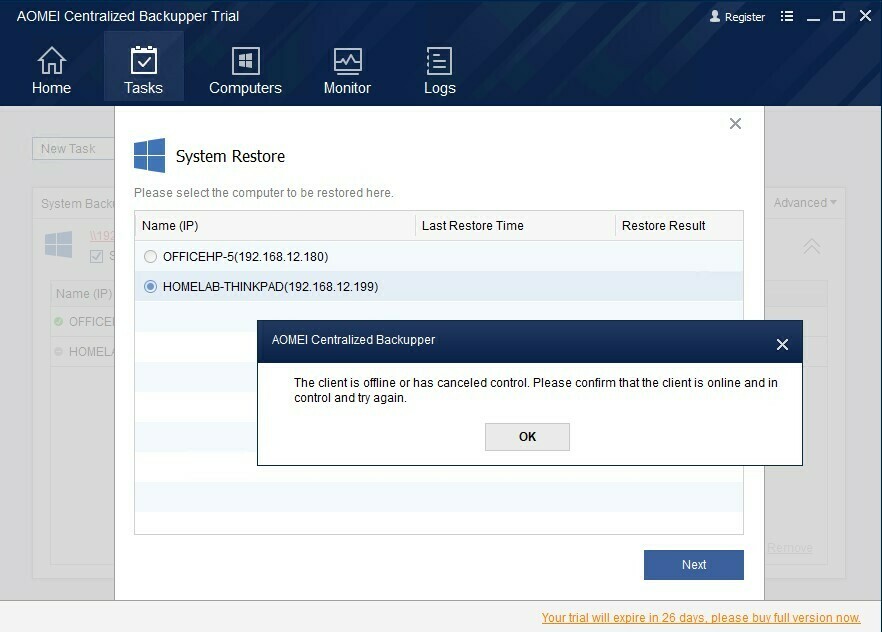Switch to the Tasks tab

[143, 68]
